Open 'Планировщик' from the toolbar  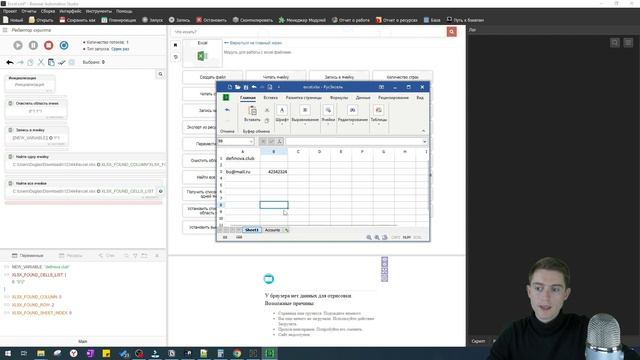tap(119, 20)
